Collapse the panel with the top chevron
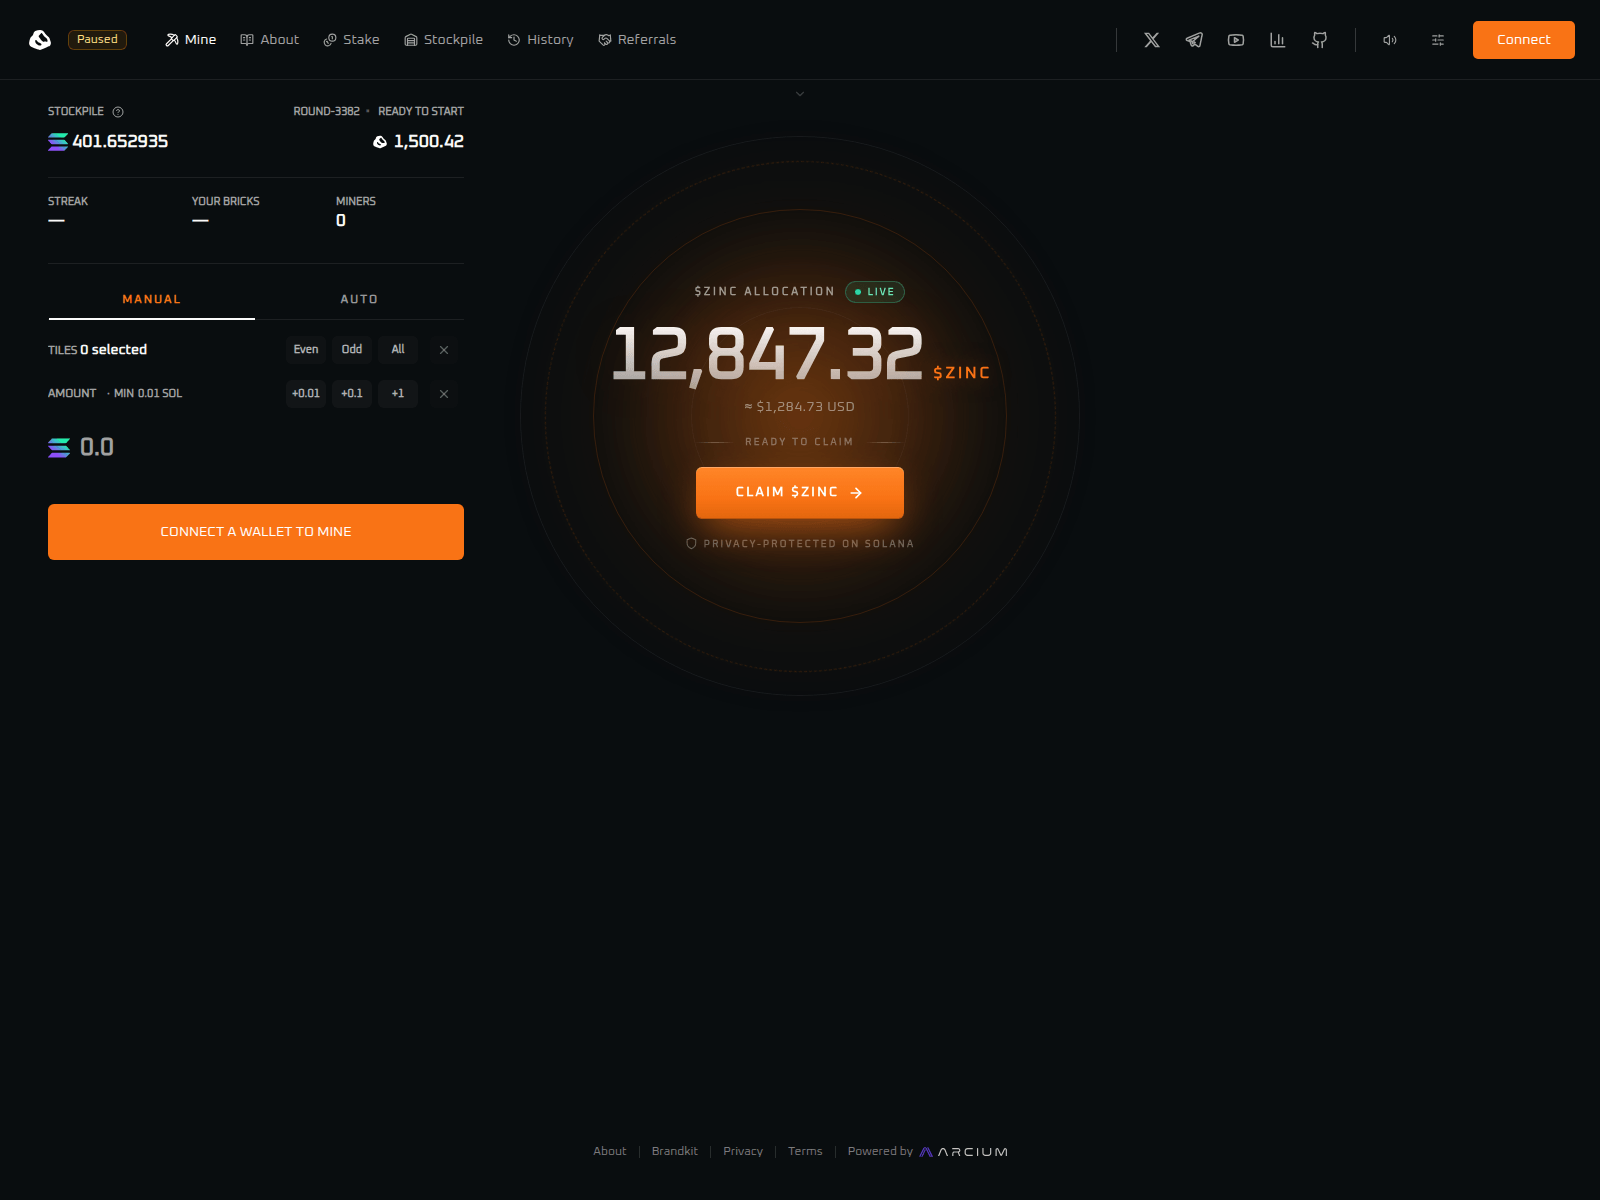Image resolution: width=1600 pixels, height=1200 pixels. coord(800,94)
